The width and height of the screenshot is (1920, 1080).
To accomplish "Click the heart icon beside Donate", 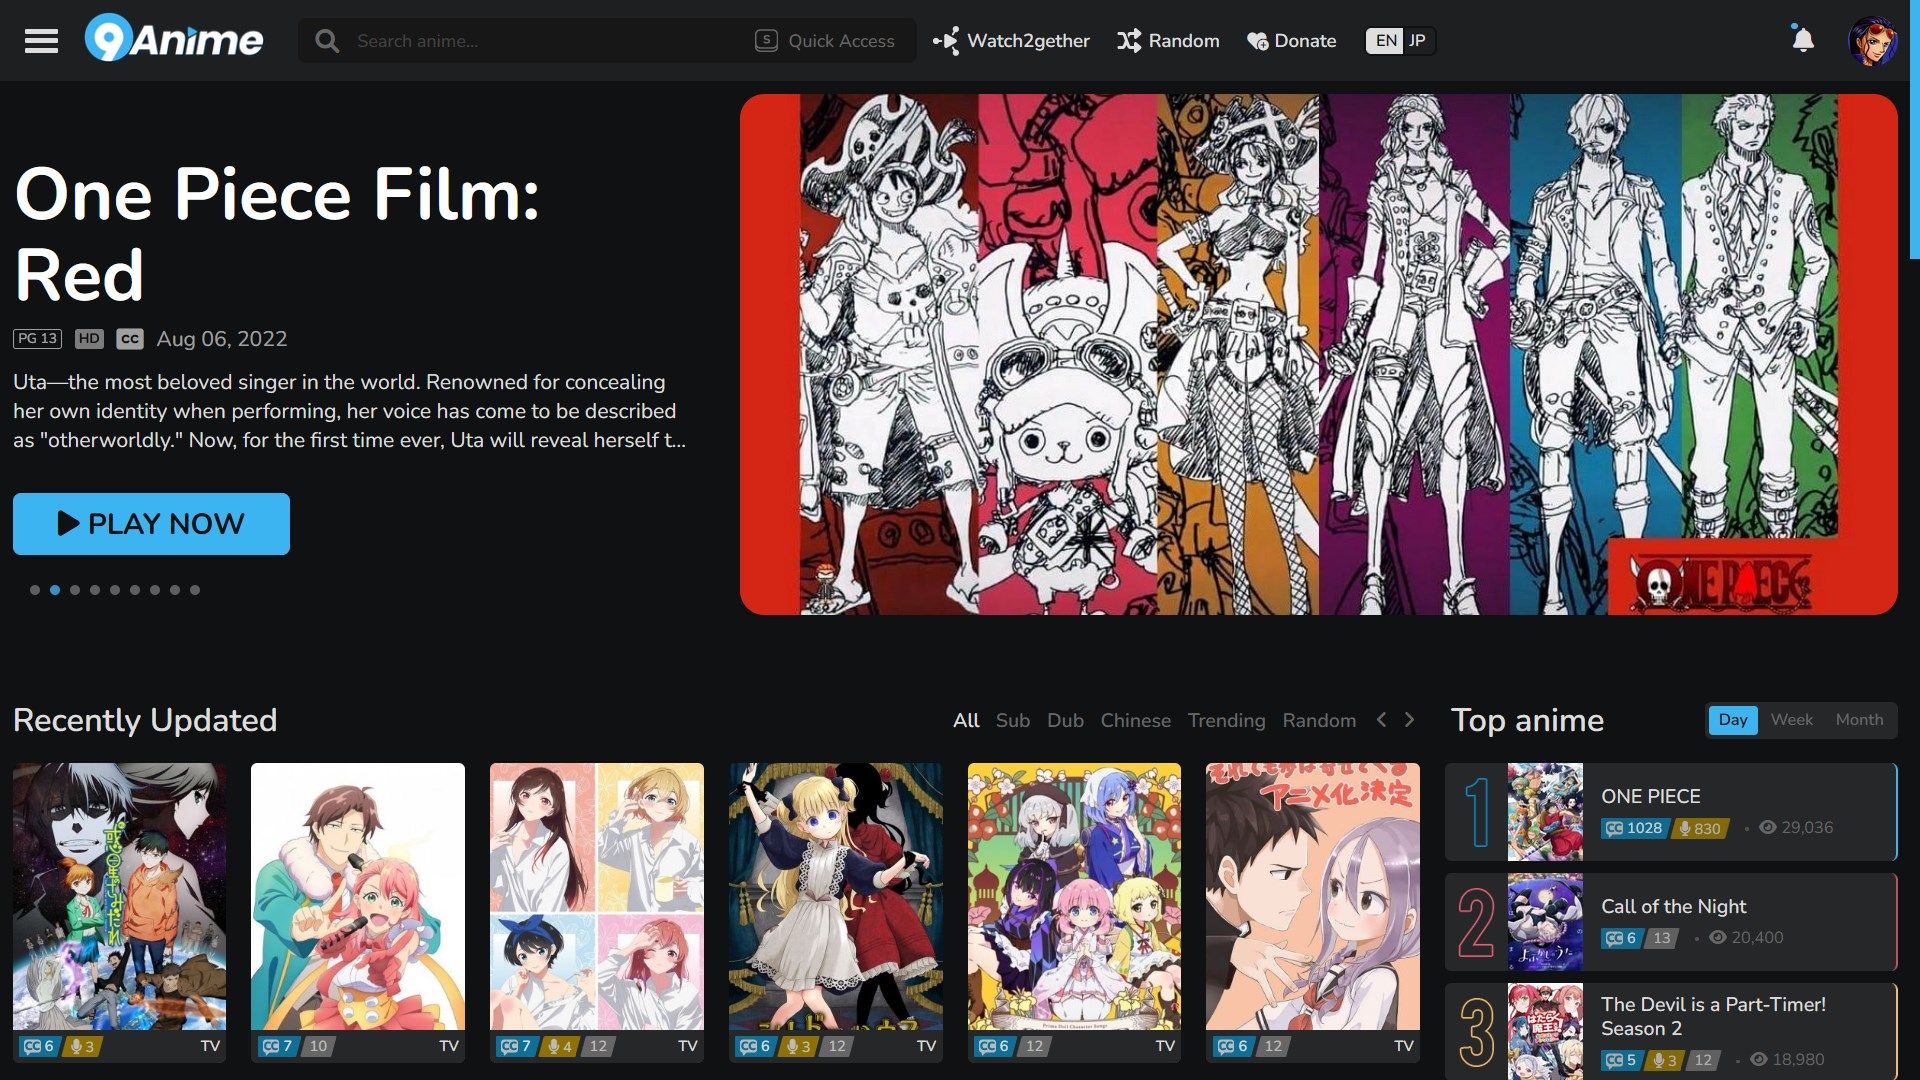I will click(x=1257, y=41).
